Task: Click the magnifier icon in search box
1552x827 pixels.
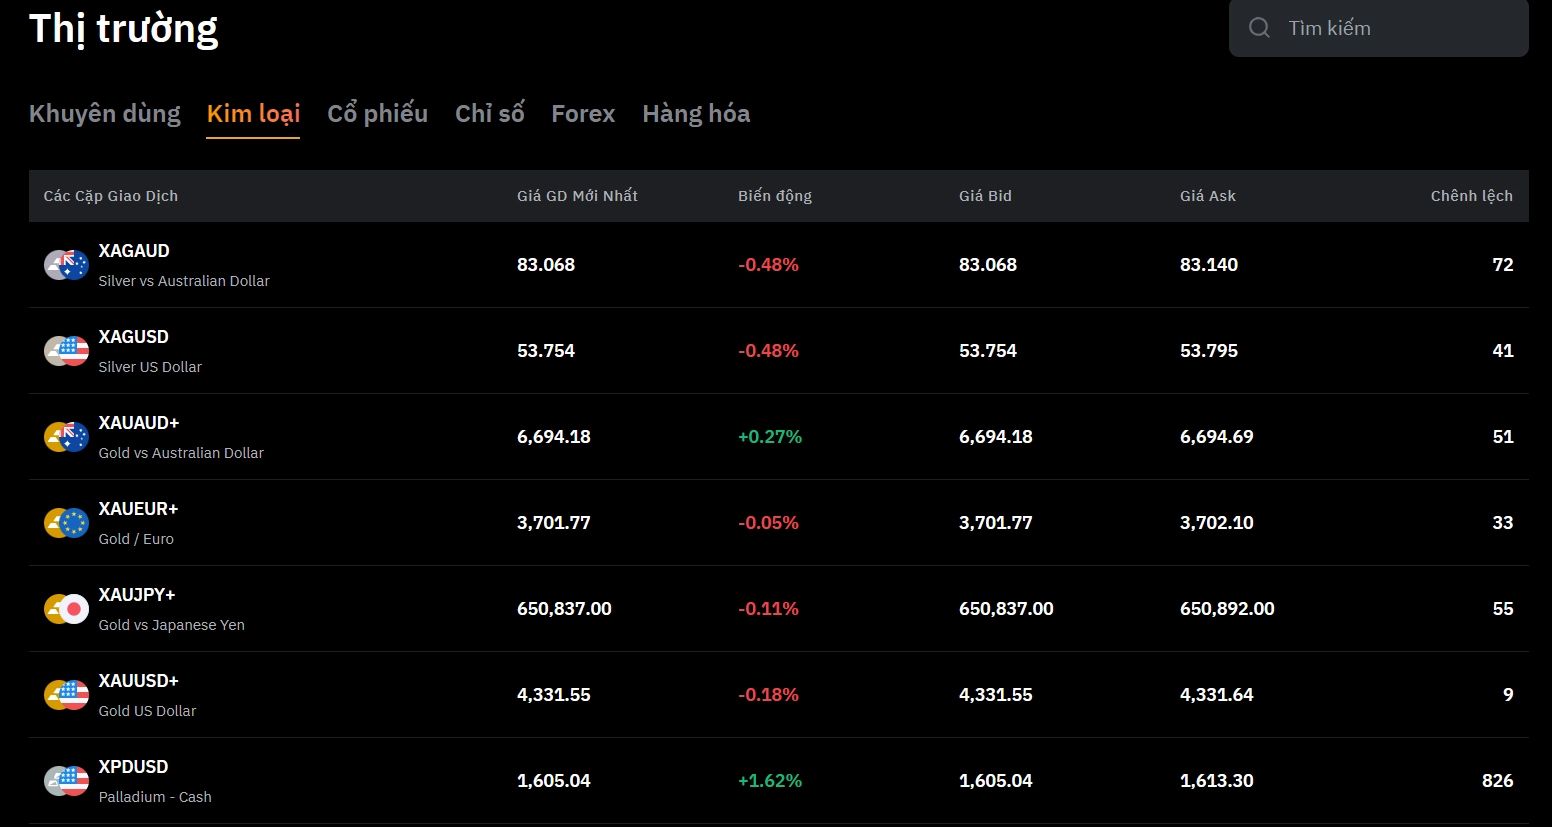Action: [x=1259, y=28]
